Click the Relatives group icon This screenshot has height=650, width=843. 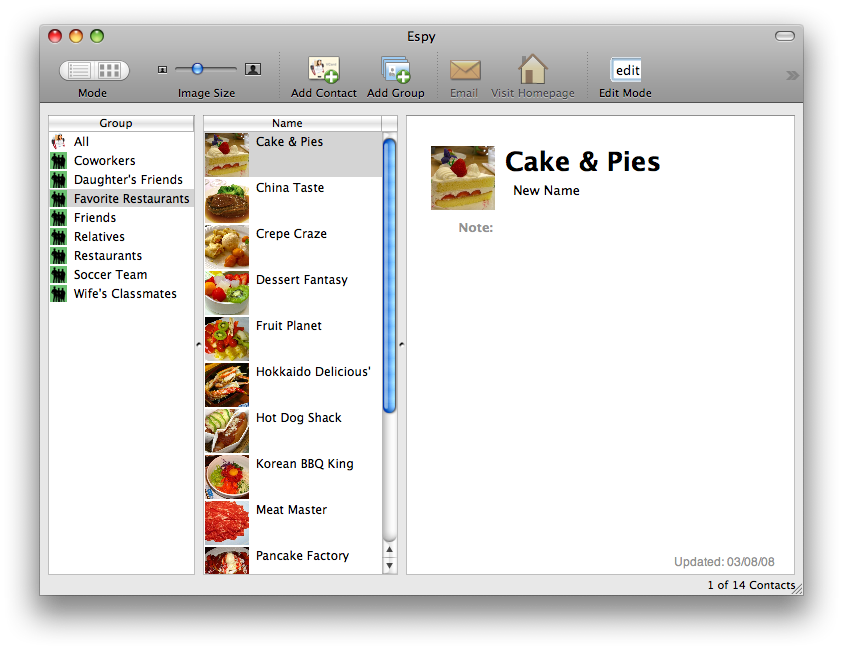(x=59, y=237)
